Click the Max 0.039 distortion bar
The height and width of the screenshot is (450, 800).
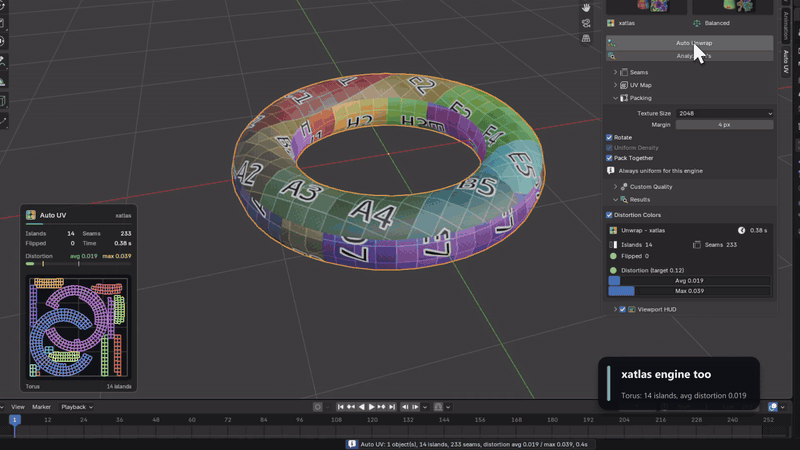[x=689, y=291]
